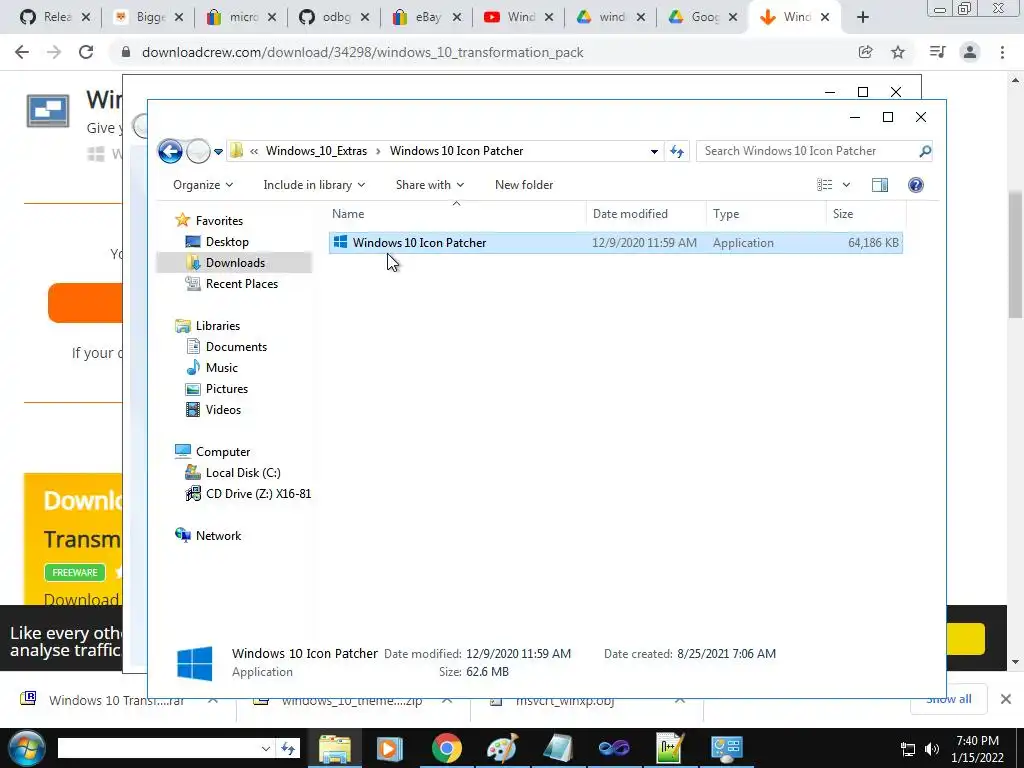Select Windows 10 Icon Patcher breadcrumb segment
This screenshot has width=1024, height=768.
click(x=456, y=151)
